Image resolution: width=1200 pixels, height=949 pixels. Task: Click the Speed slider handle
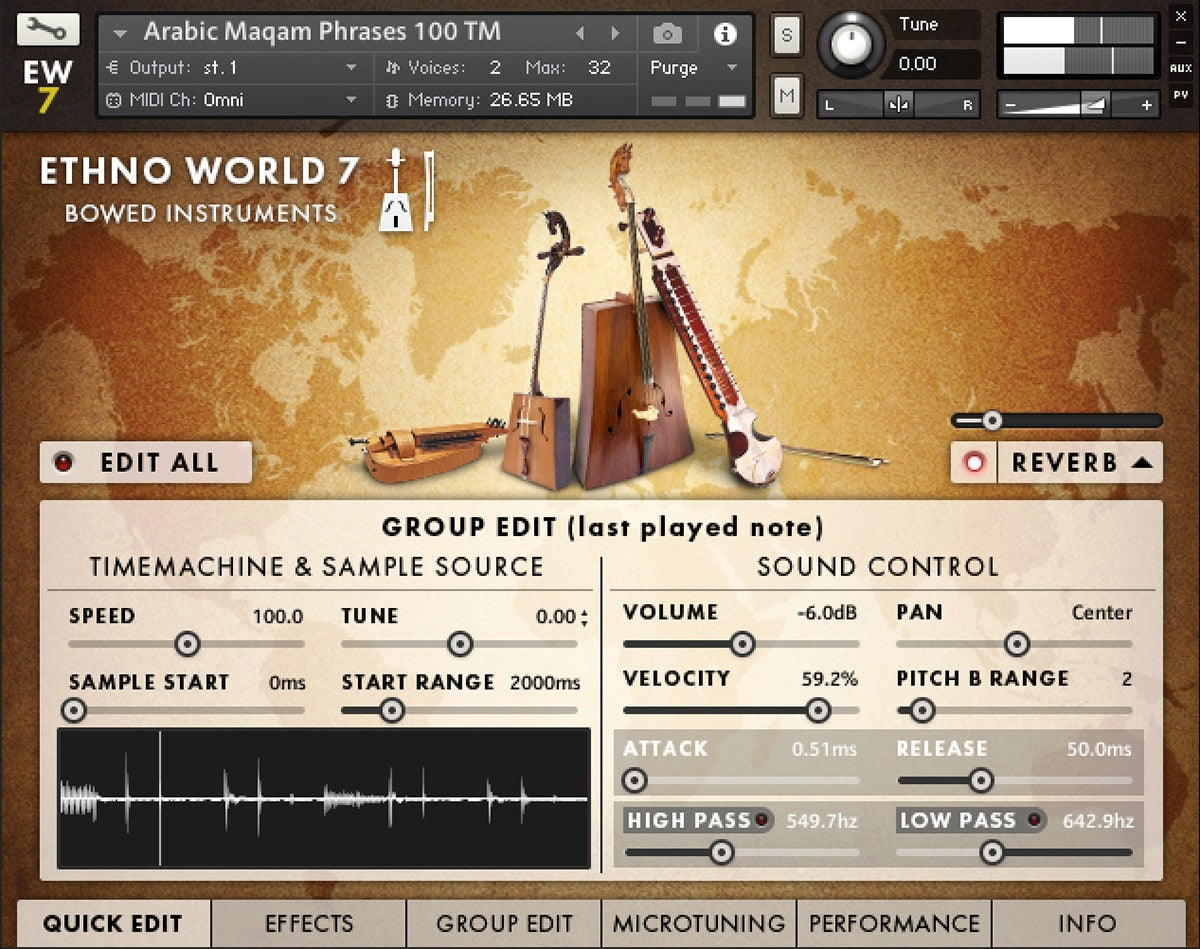[x=187, y=644]
